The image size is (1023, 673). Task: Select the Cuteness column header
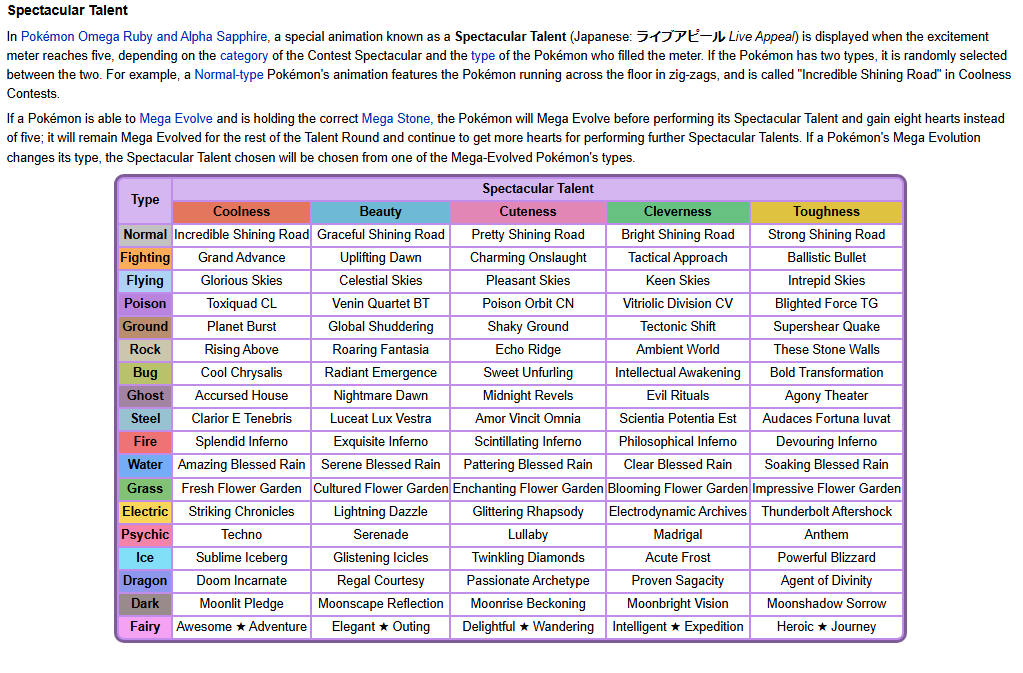click(528, 212)
